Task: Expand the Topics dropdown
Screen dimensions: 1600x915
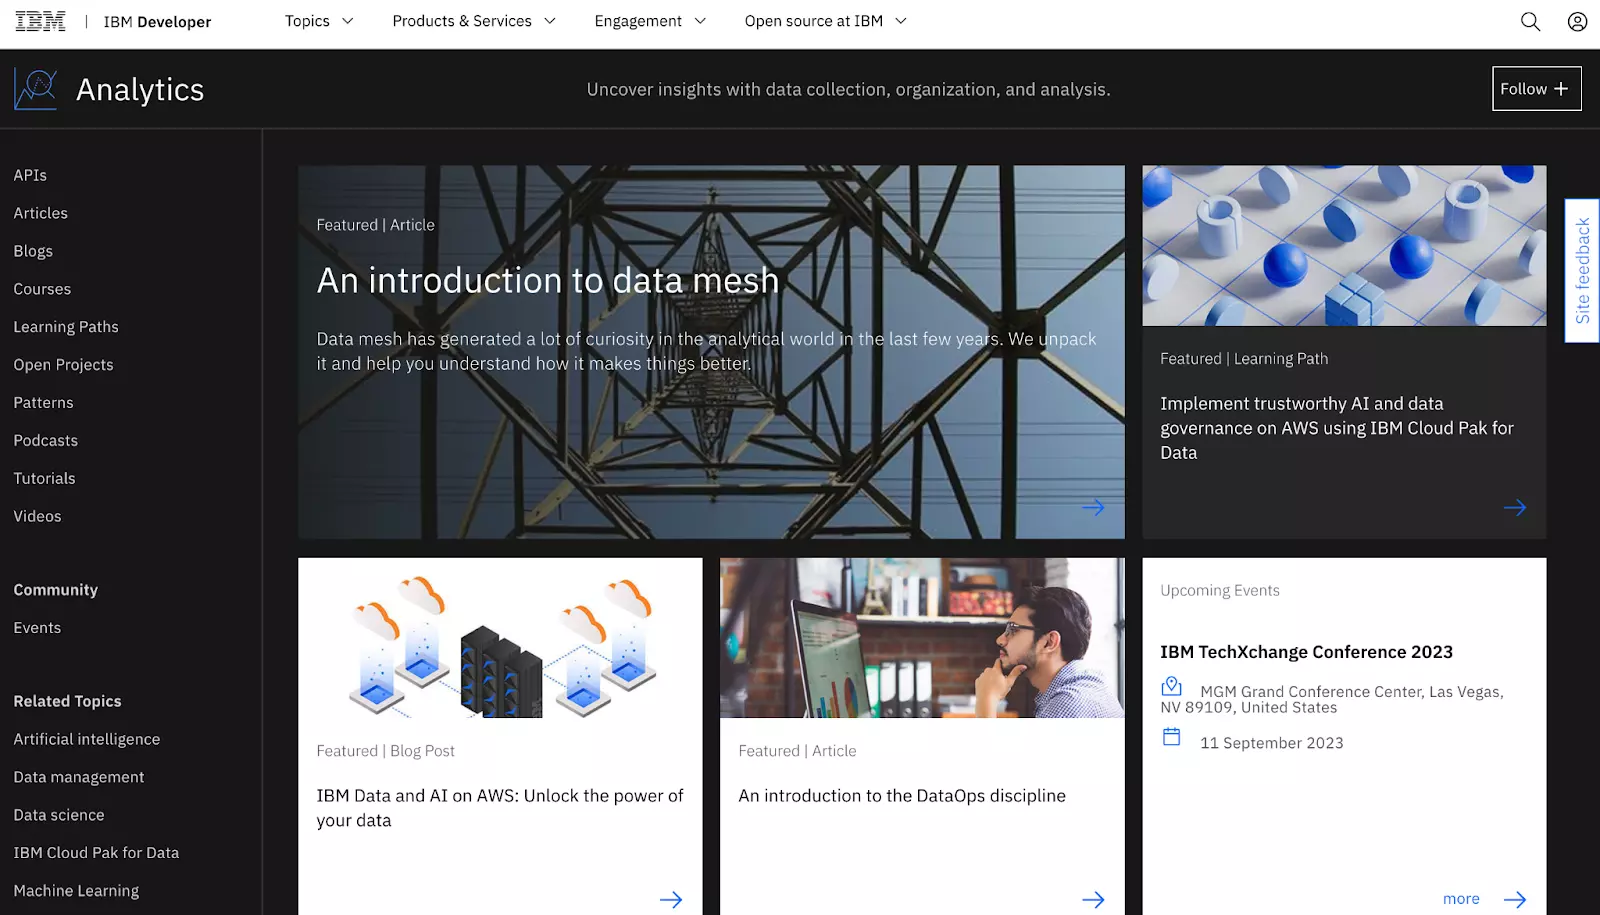Action: 318,21
